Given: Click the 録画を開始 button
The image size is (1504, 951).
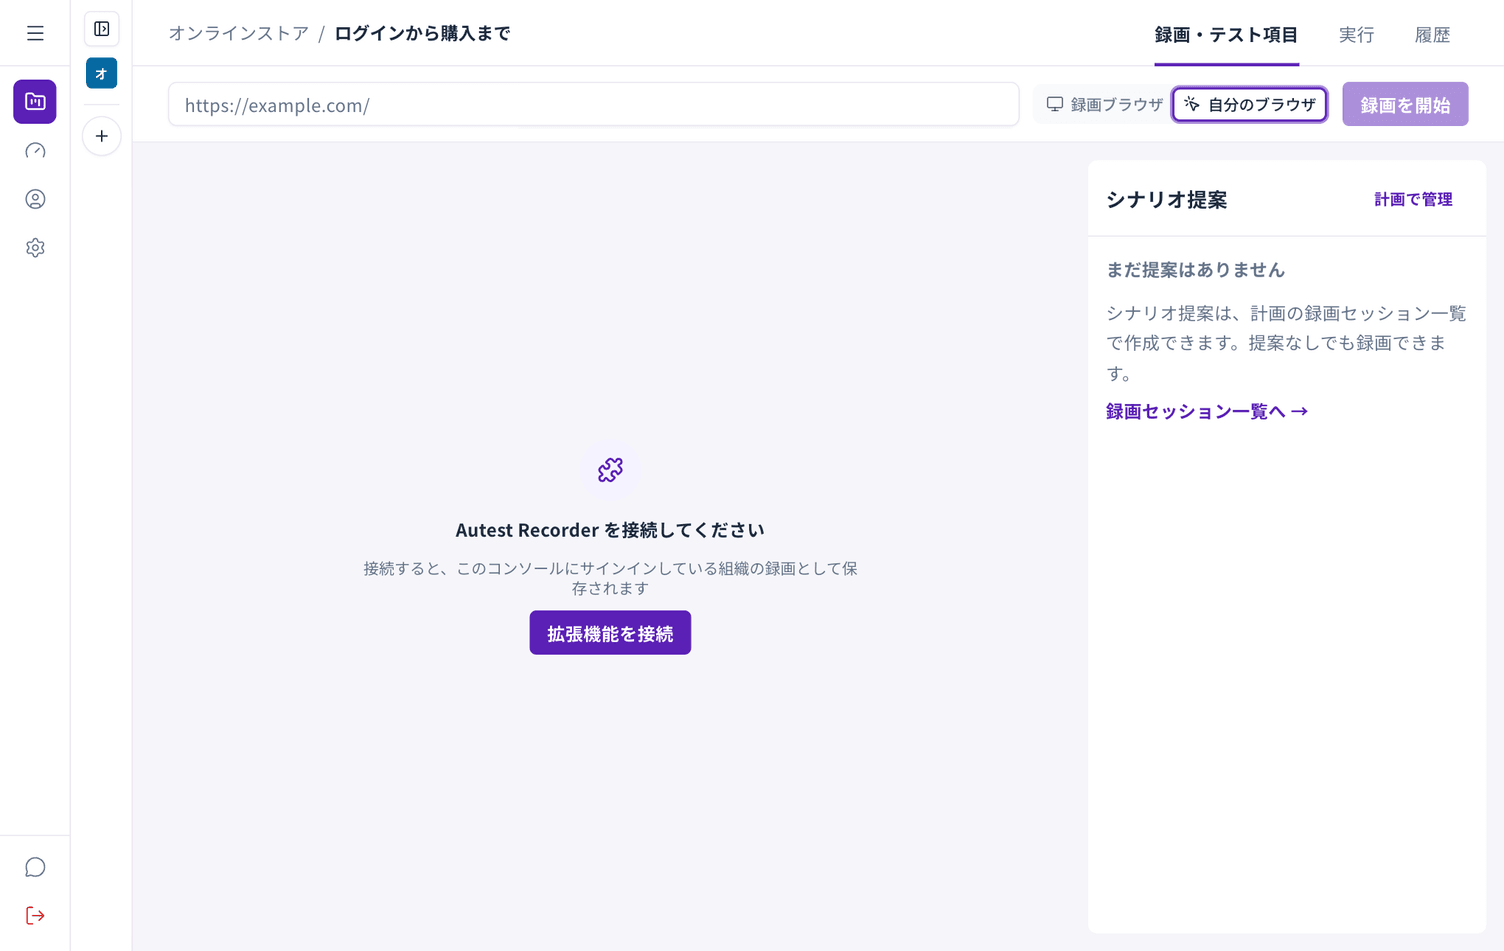Looking at the screenshot, I should point(1405,104).
